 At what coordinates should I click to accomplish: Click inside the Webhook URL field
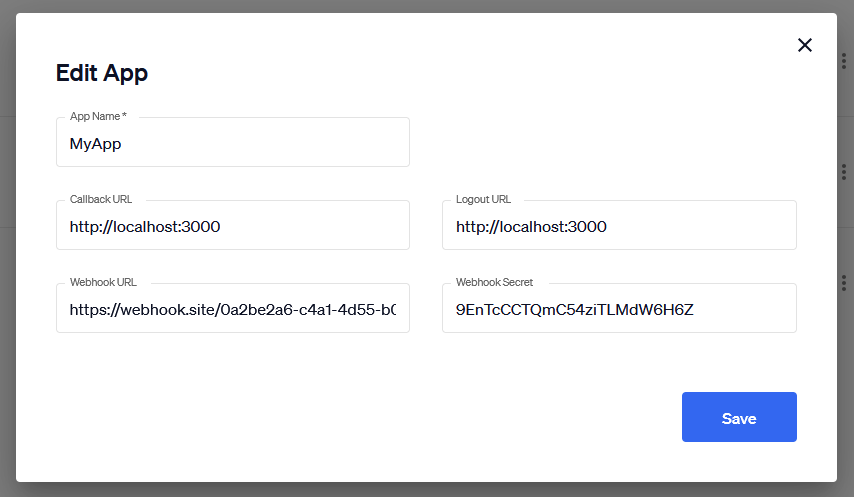click(233, 309)
